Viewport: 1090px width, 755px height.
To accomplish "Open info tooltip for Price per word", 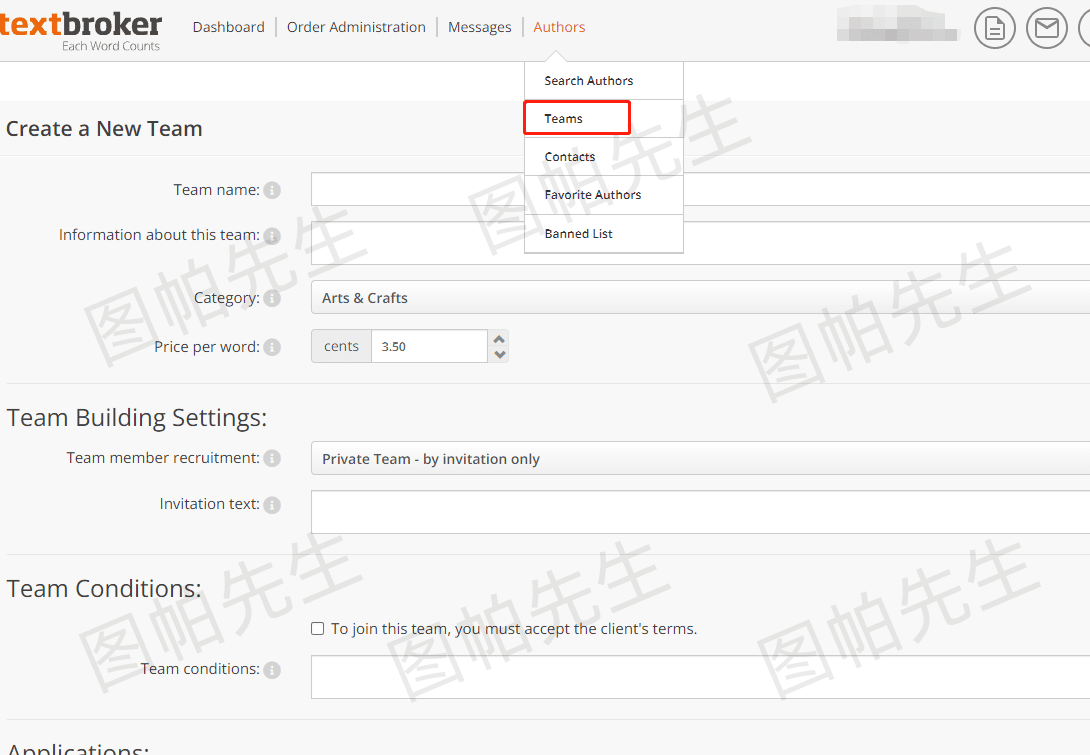I will [x=271, y=347].
